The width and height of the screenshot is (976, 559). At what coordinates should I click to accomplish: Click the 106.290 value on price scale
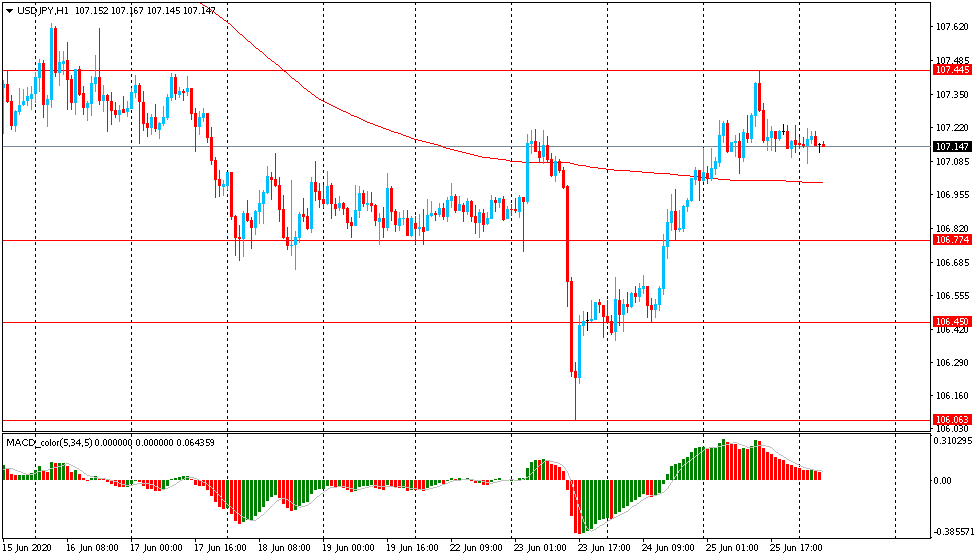(x=952, y=362)
